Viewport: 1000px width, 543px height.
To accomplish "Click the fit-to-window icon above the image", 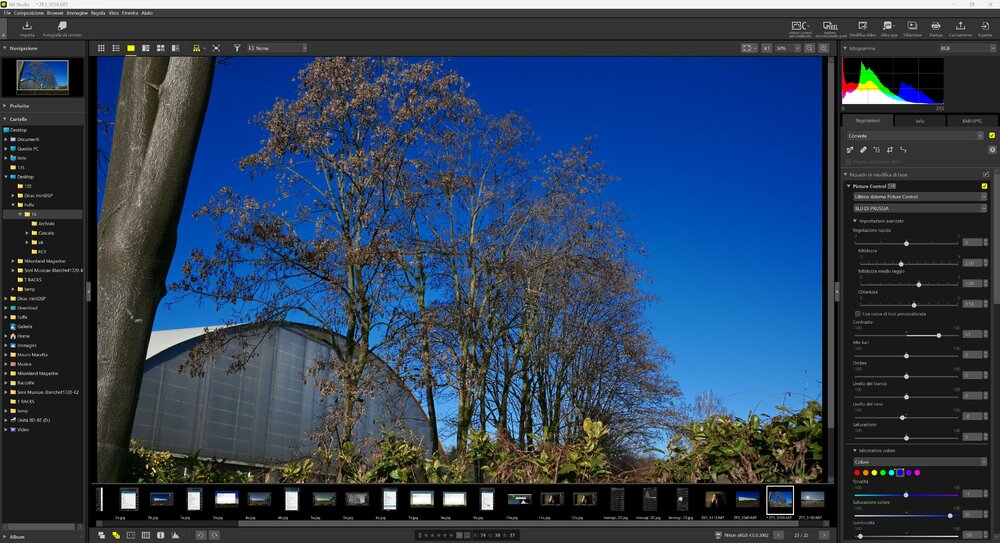I will (x=746, y=48).
